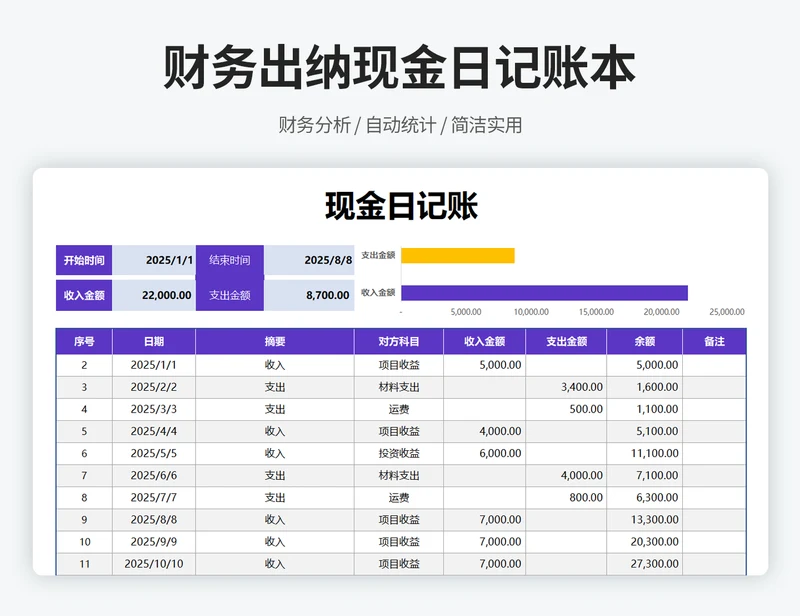Select the 1,100.00 balance cell
The width and height of the screenshot is (800, 616).
[645, 409]
